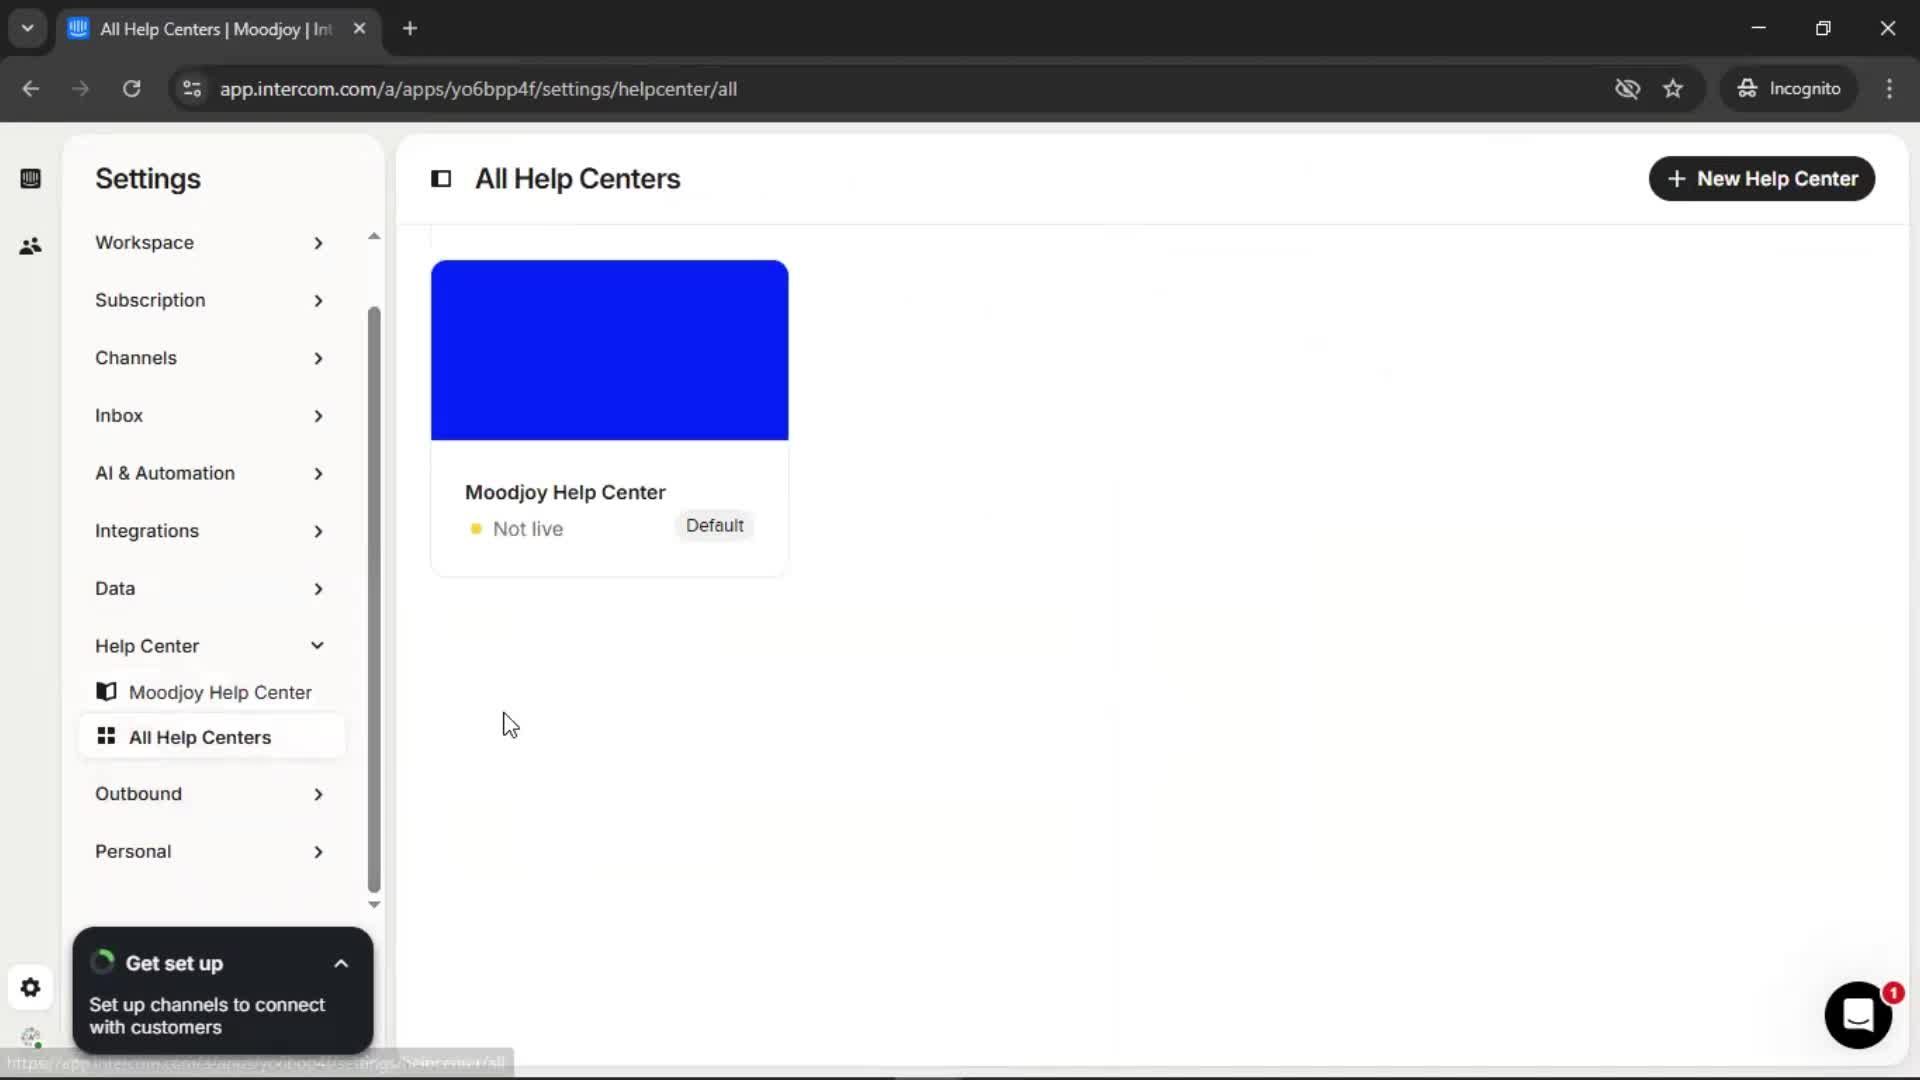Toggle the sidebar panel icon beside title
Image resolution: width=1920 pixels, height=1080 pixels.
pos(441,179)
